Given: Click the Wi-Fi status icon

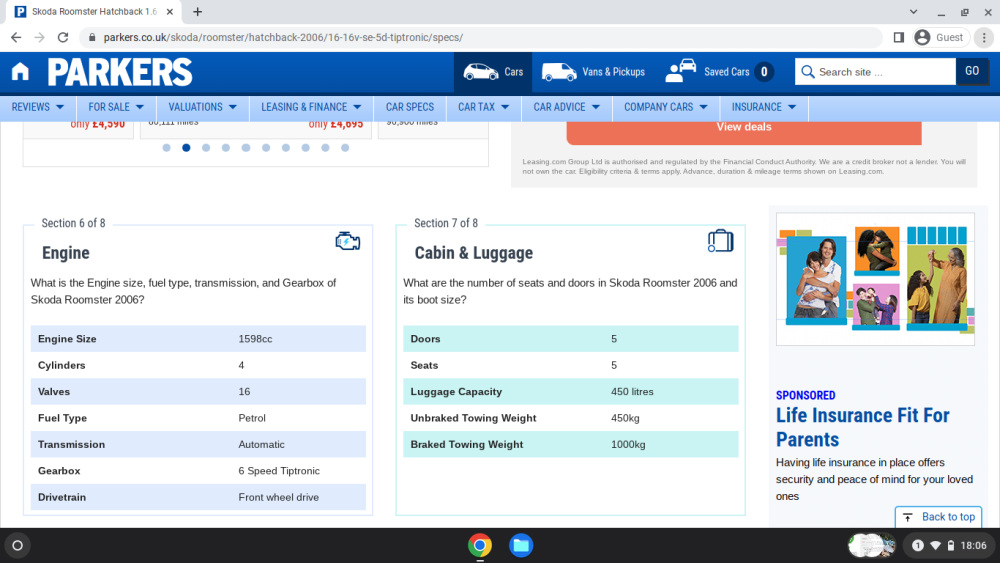Looking at the screenshot, I should pos(935,545).
